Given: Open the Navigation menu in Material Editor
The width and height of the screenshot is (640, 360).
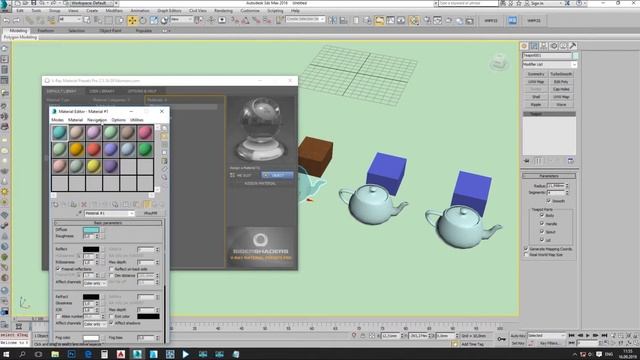Looking at the screenshot, I should tap(97, 120).
